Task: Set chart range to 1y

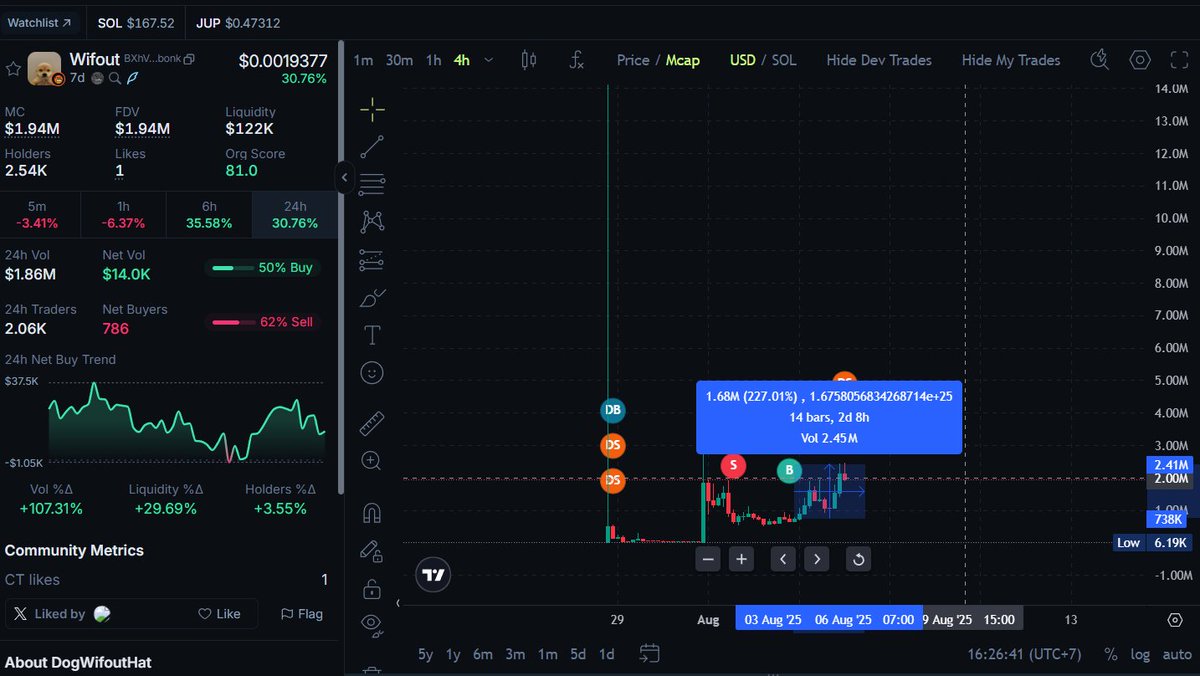Action: point(453,654)
